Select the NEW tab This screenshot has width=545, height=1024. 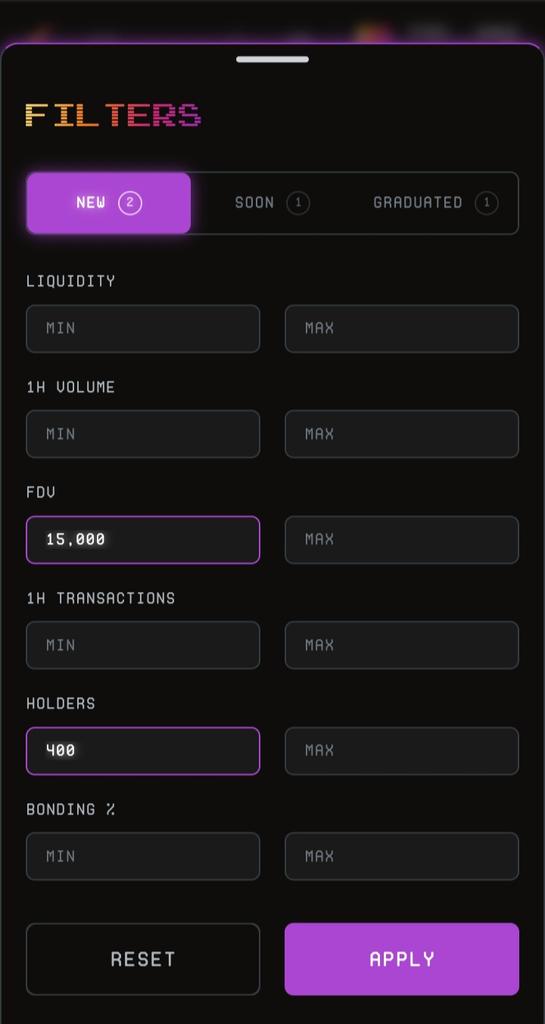109,202
